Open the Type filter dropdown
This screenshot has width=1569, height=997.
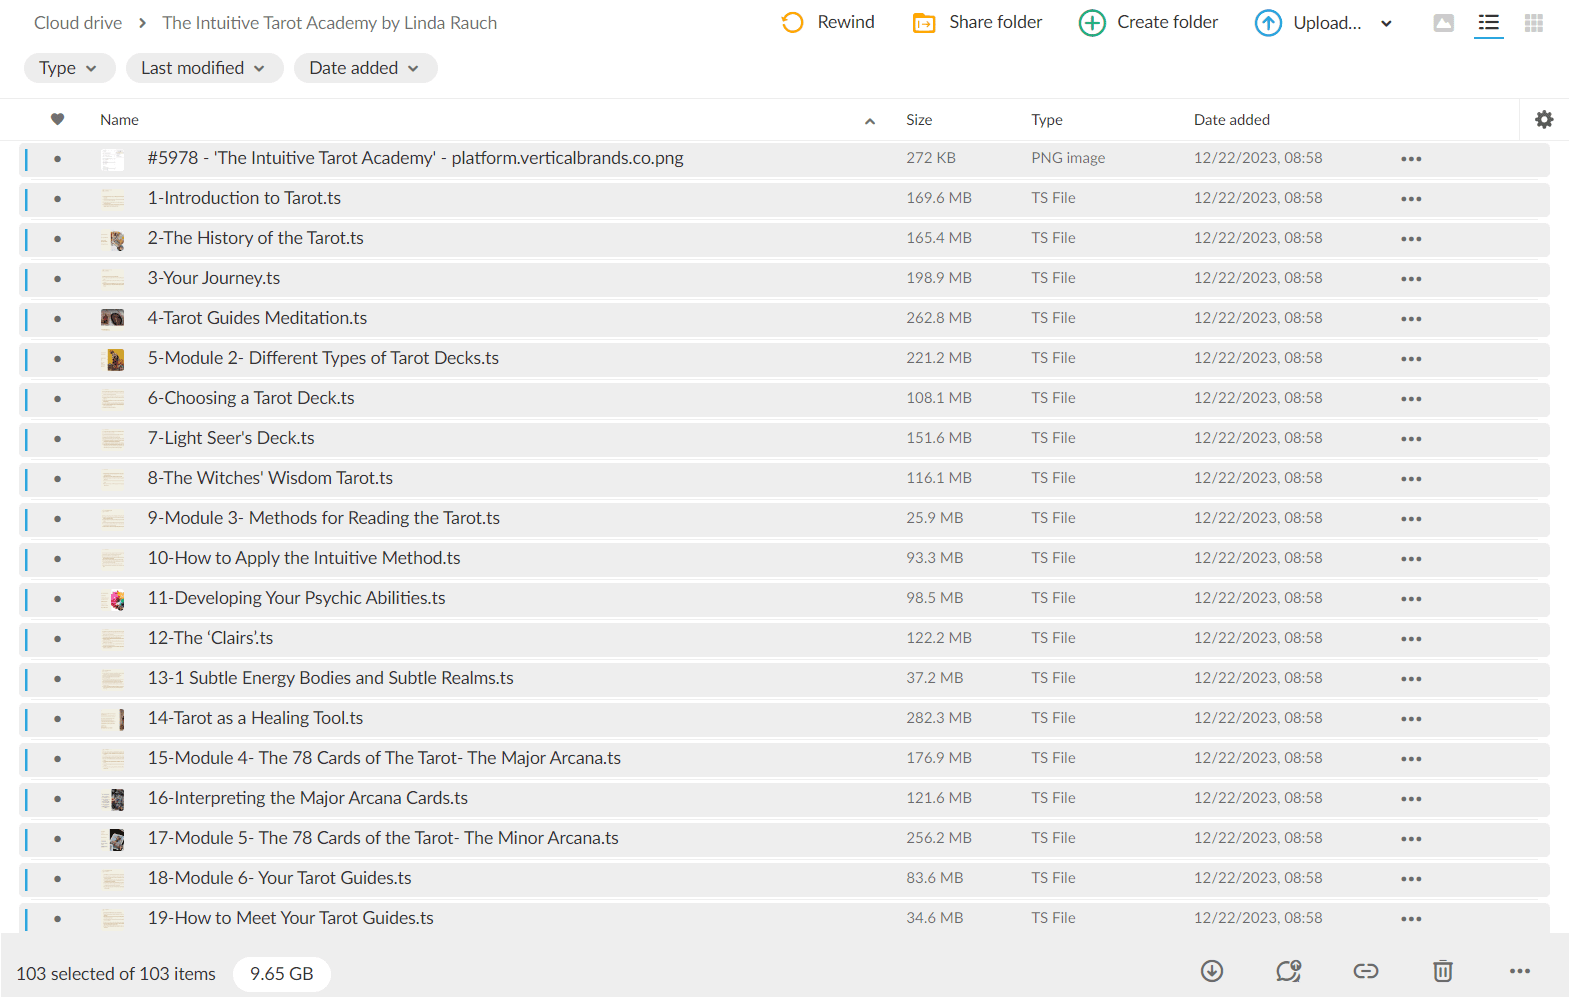[x=69, y=68]
